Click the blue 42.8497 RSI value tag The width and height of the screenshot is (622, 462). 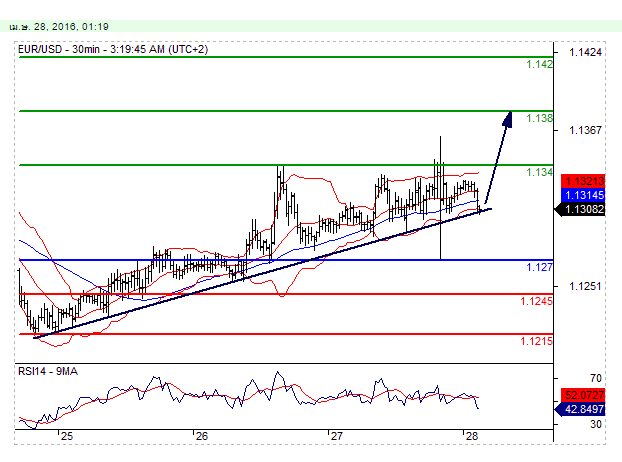[582, 408]
